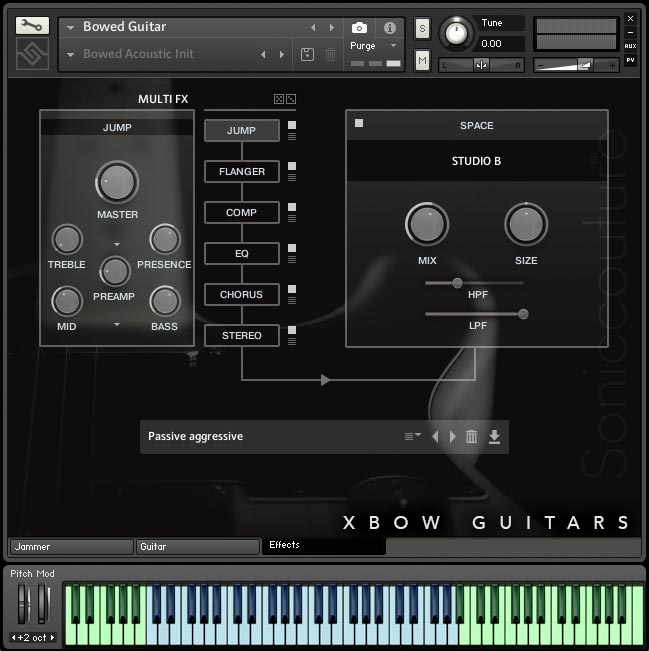Select the FLANGER effect slot
The image size is (649, 651).
click(x=242, y=171)
